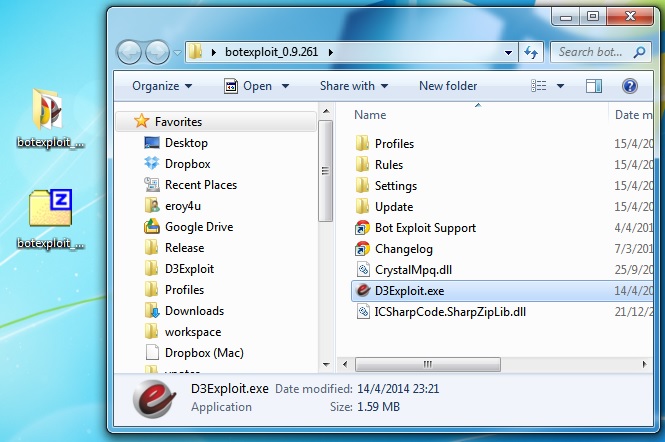Open the Share with menu
665x442 pixels.
(x=354, y=86)
